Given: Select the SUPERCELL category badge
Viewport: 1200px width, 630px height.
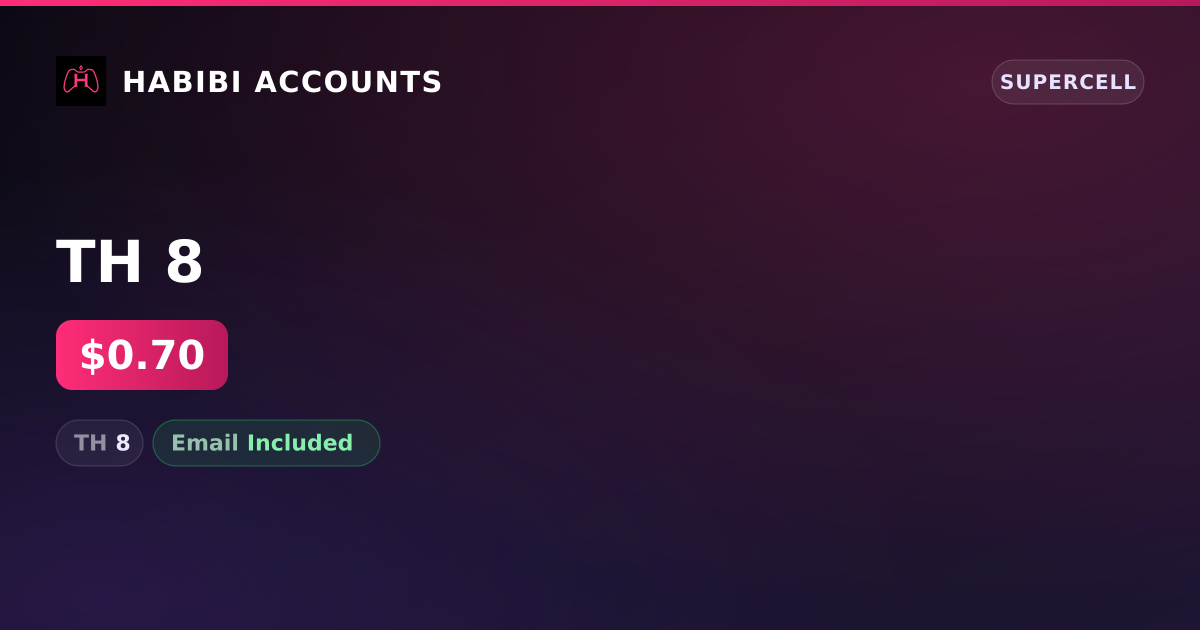Looking at the screenshot, I should [1068, 82].
